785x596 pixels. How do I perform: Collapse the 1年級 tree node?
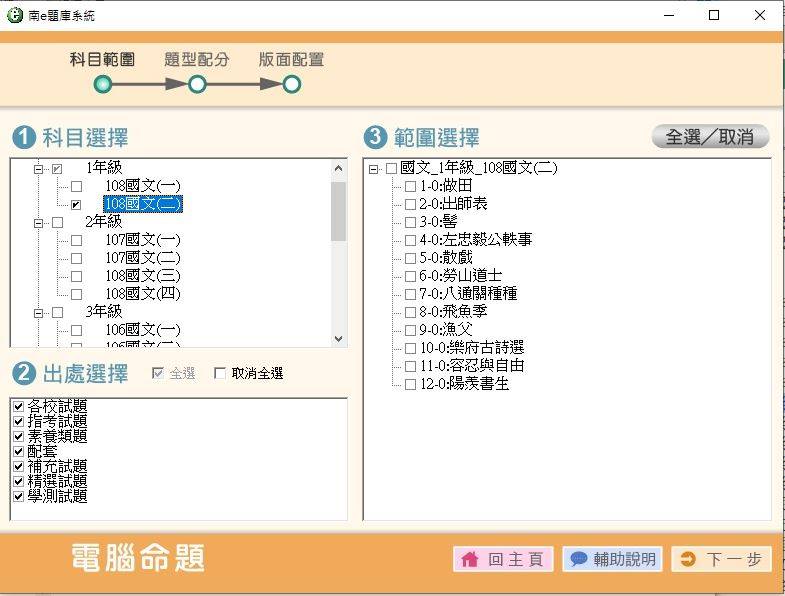point(39,169)
